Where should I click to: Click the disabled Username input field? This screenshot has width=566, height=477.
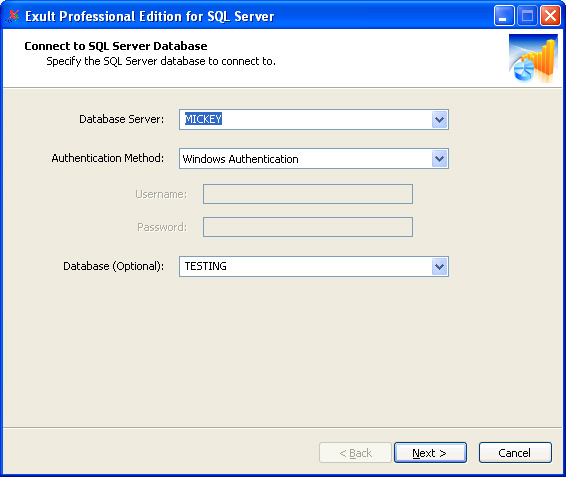tap(308, 194)
